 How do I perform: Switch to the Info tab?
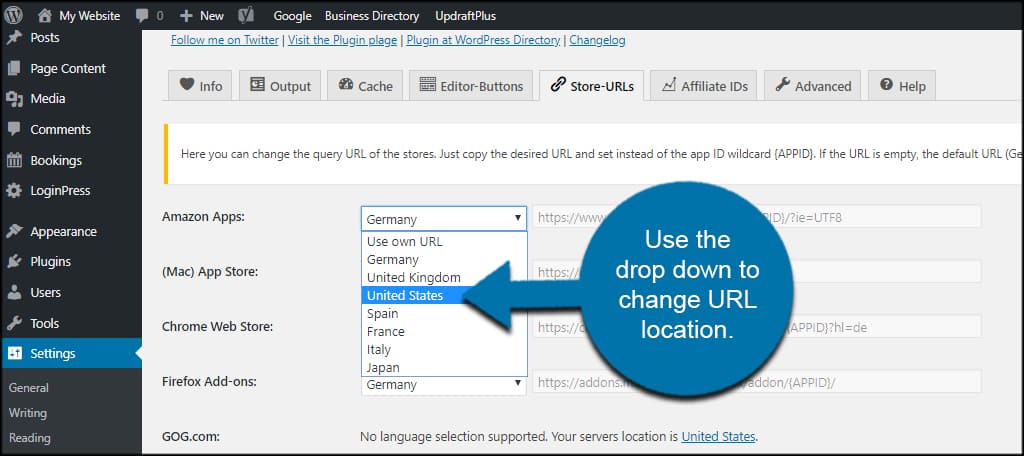[200, 86]
